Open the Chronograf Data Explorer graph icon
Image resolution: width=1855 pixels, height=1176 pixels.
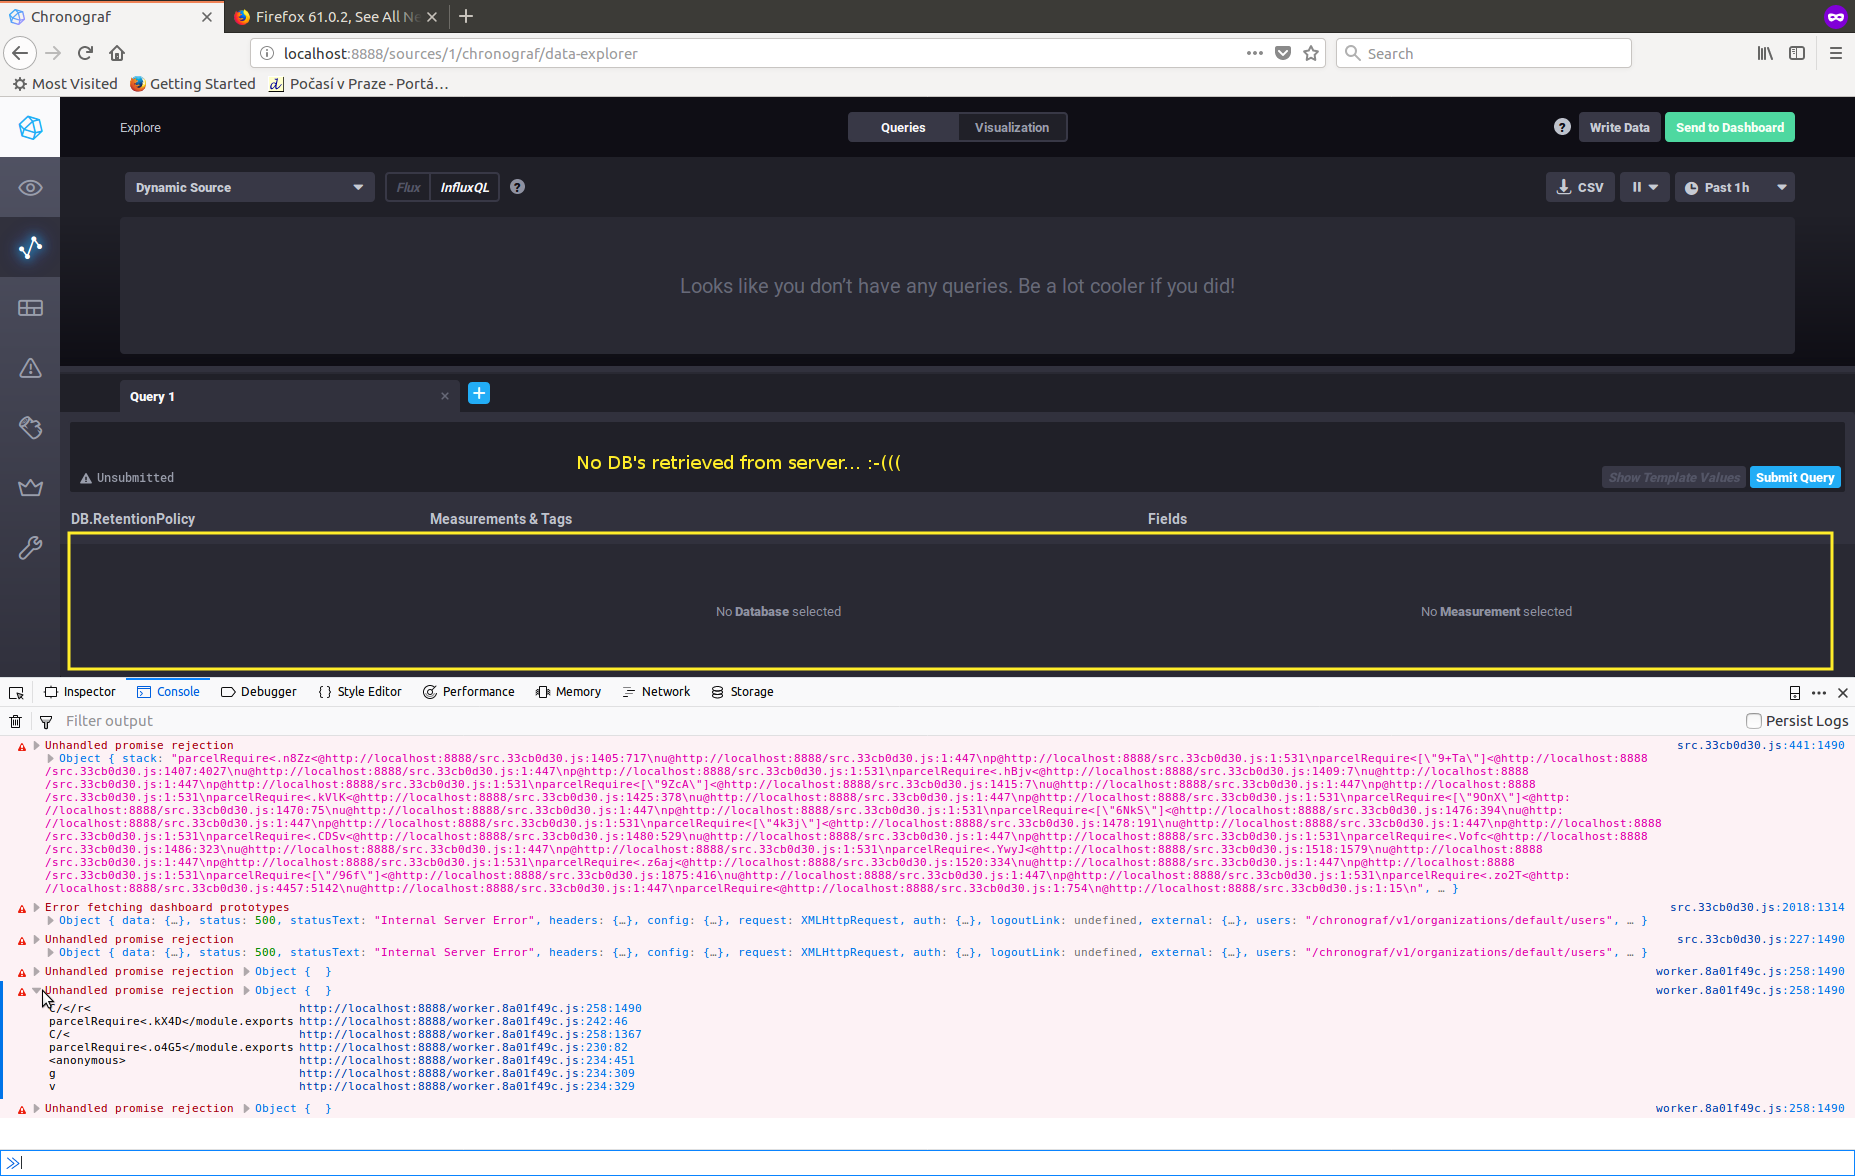click(30, 247)
